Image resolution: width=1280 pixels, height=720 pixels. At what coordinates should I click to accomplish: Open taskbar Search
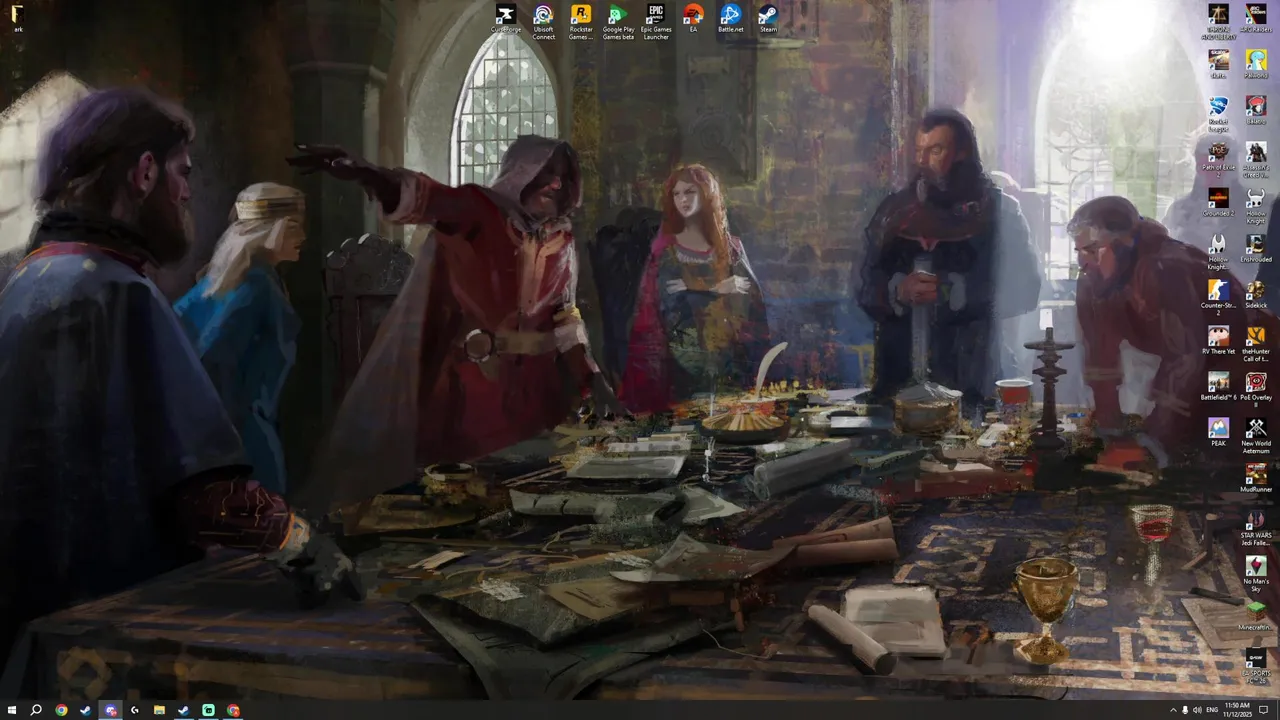[x=36, y=710]
